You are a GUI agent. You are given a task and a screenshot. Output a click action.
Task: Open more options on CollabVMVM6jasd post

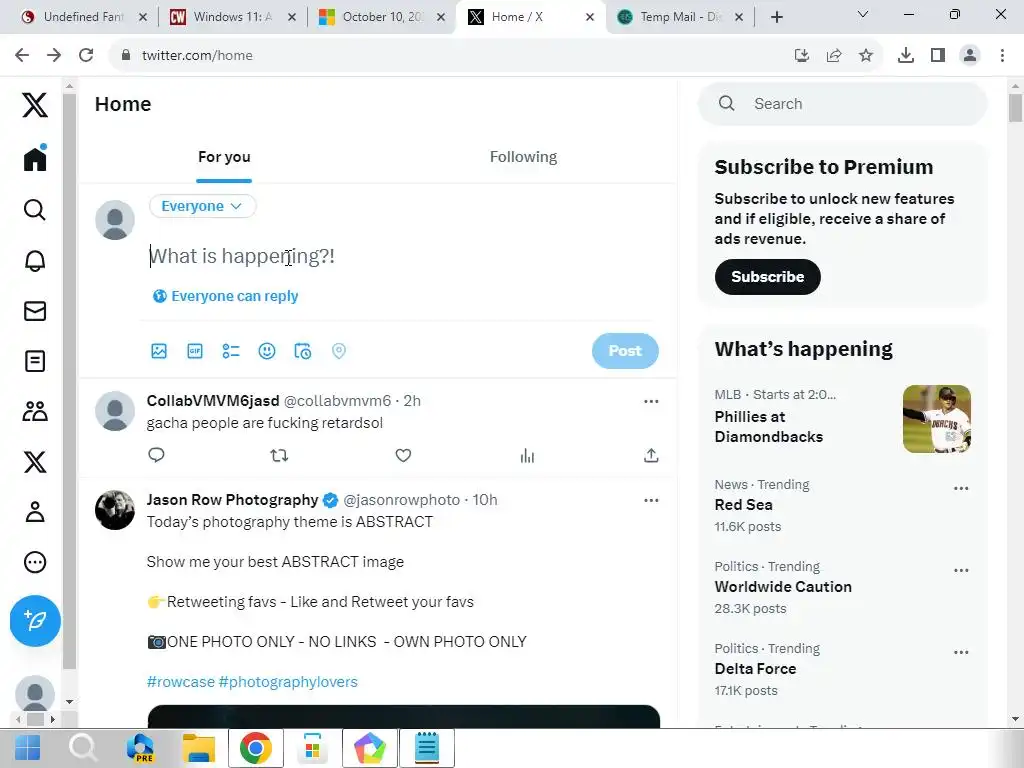click(650, 401)
